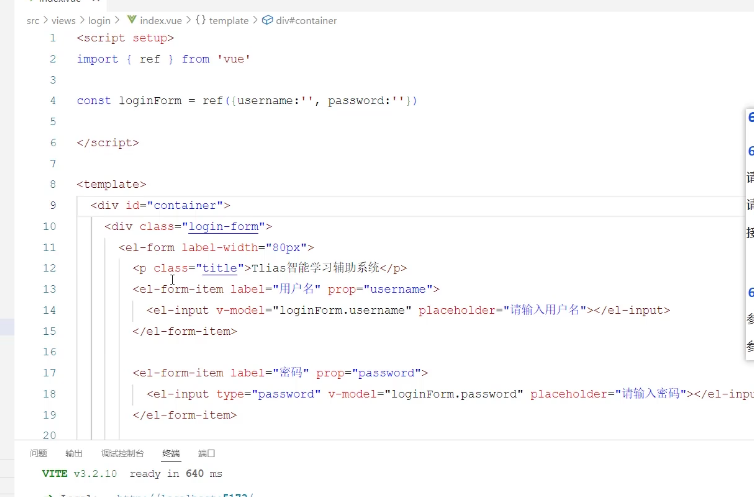Click the closing '</script>' tag
The image size is (754, 497).
point(108,143)
